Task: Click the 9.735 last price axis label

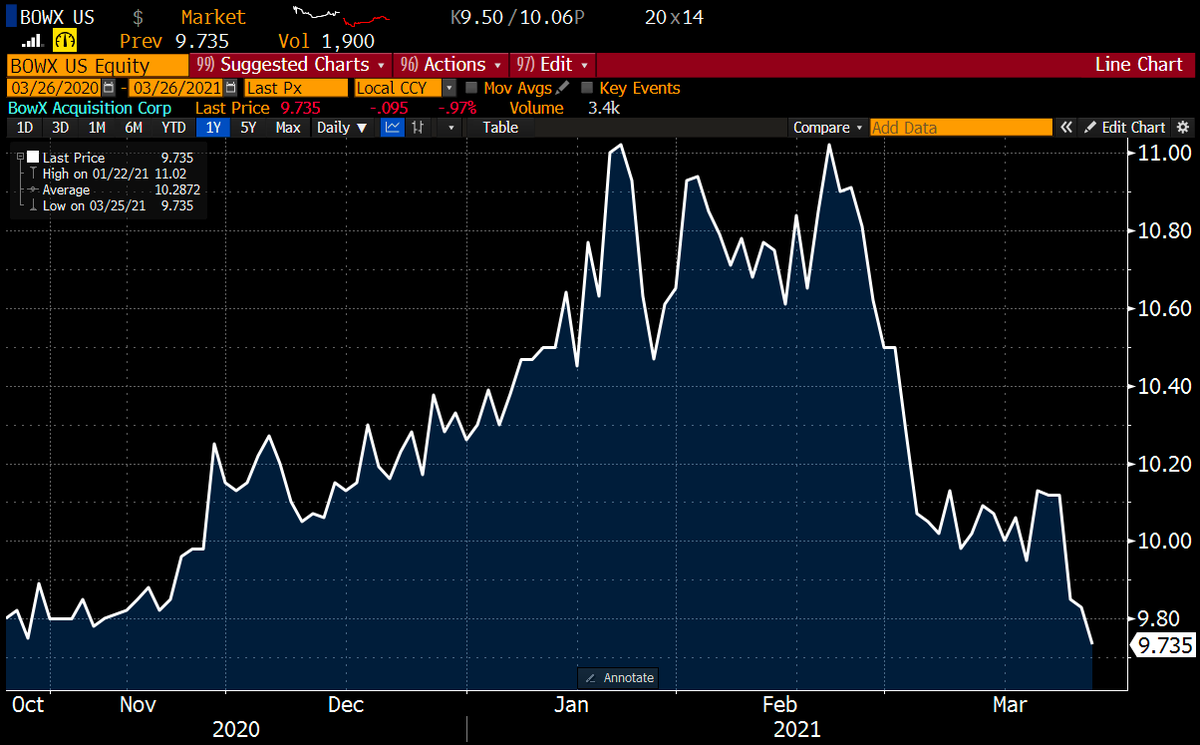Action: (x=1162, y=646)
